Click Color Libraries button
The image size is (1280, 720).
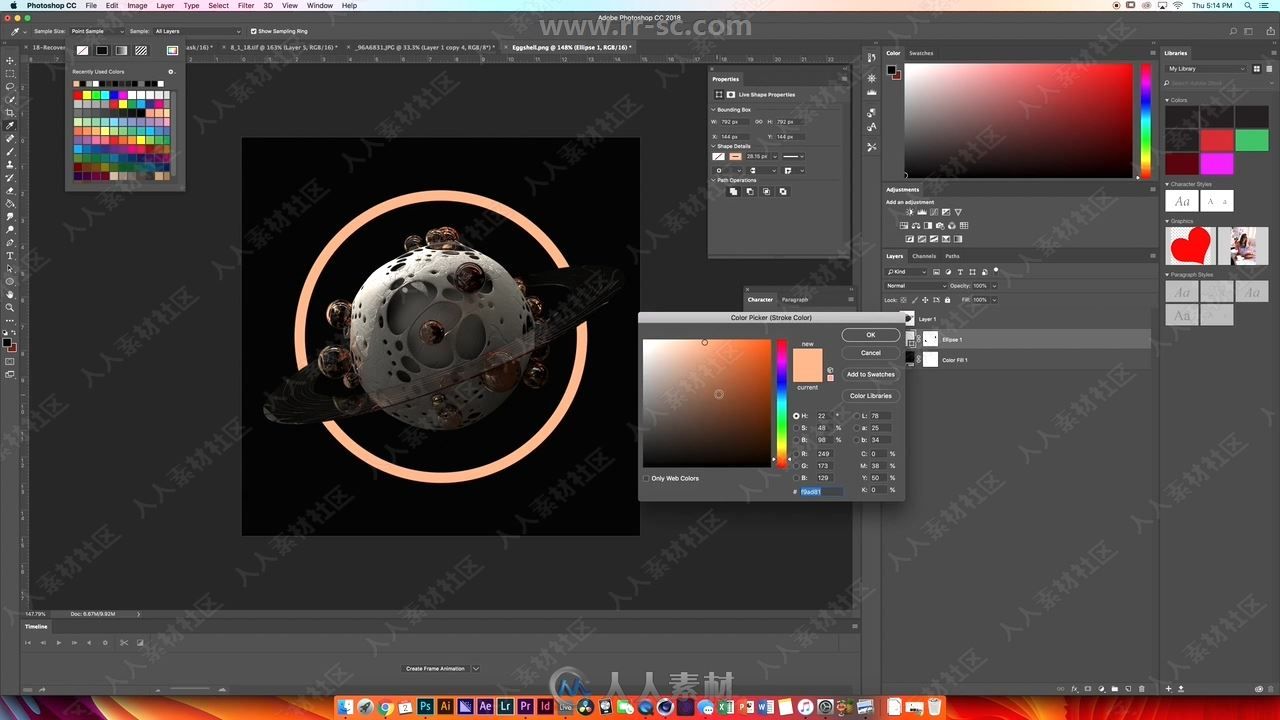pyautogui.click(x=871, y=396)
